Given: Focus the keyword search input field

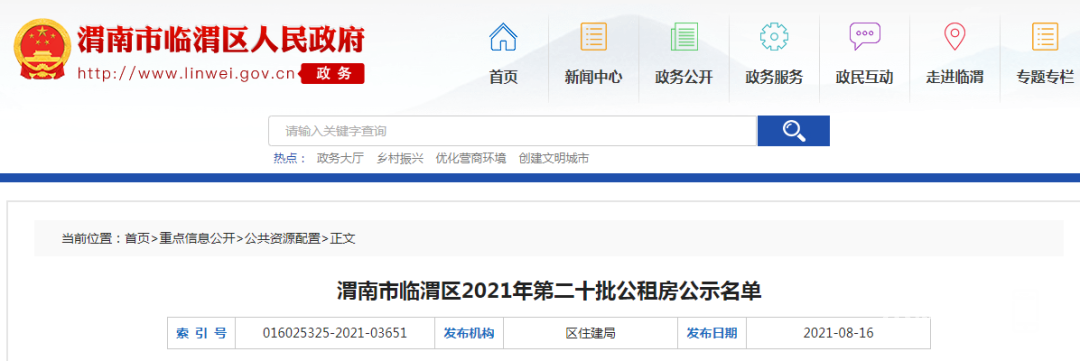Looking at the screenshot, I should (x=512, y=131).
